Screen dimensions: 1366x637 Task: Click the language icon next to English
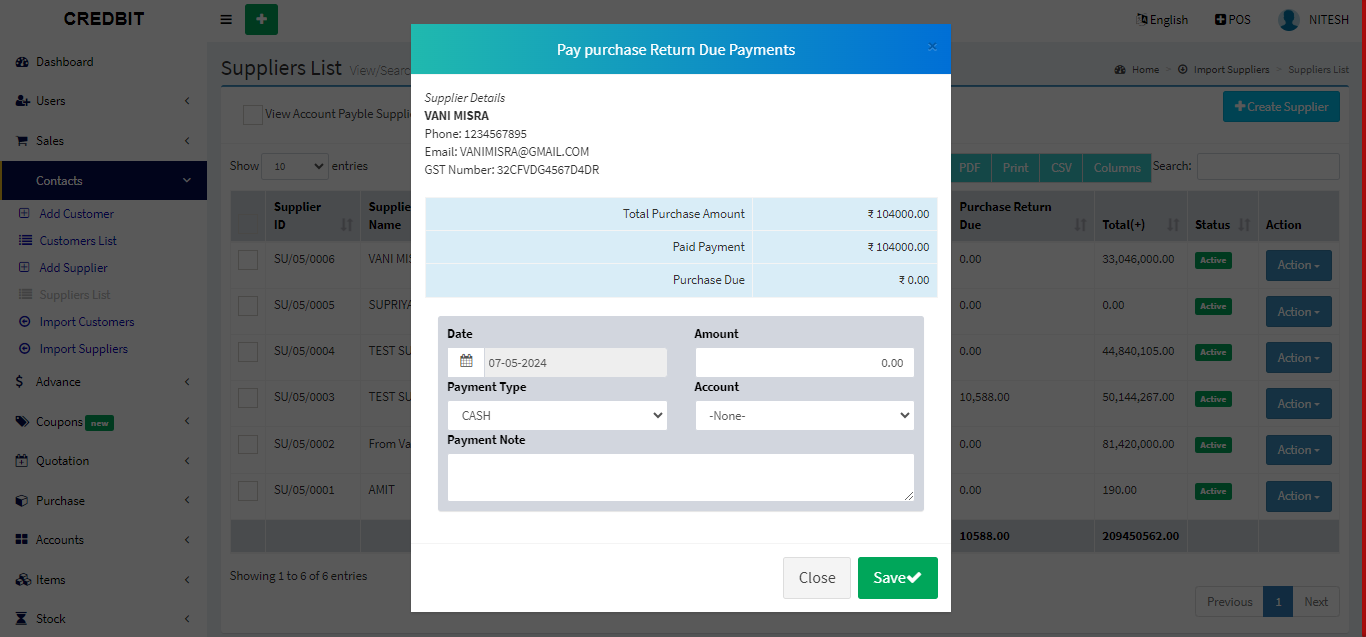tap(1142, 19)
